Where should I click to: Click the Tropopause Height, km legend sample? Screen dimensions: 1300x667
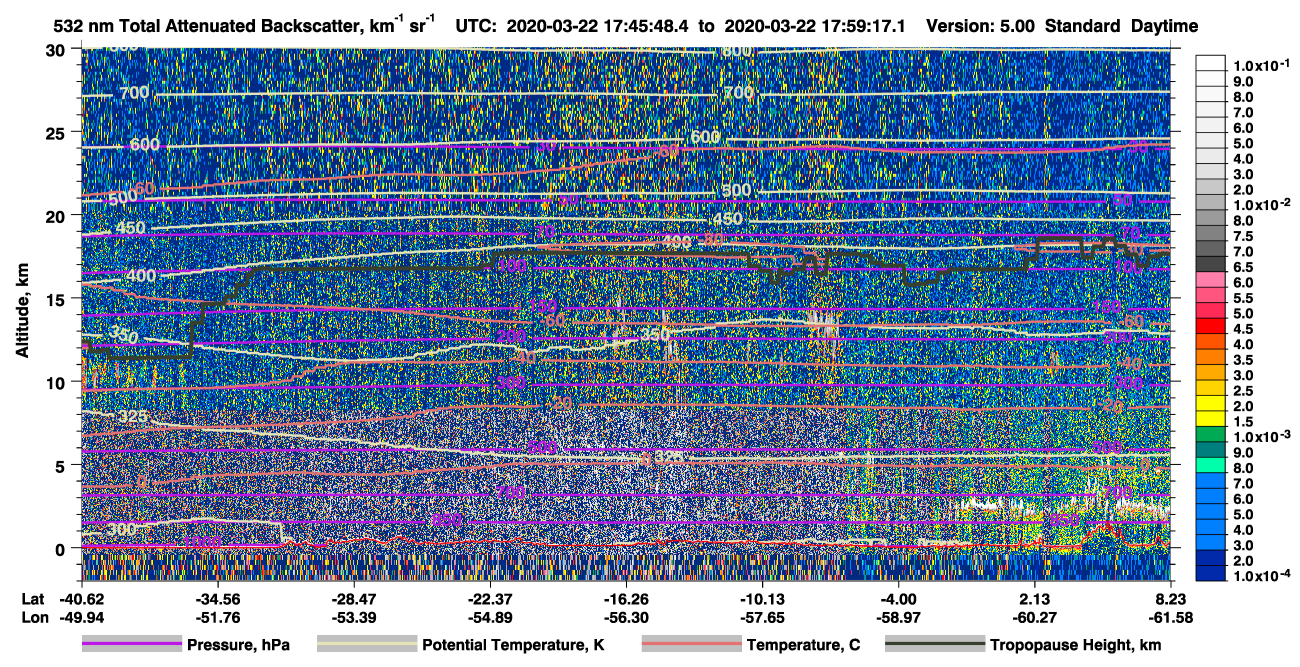tap(935, 645)
